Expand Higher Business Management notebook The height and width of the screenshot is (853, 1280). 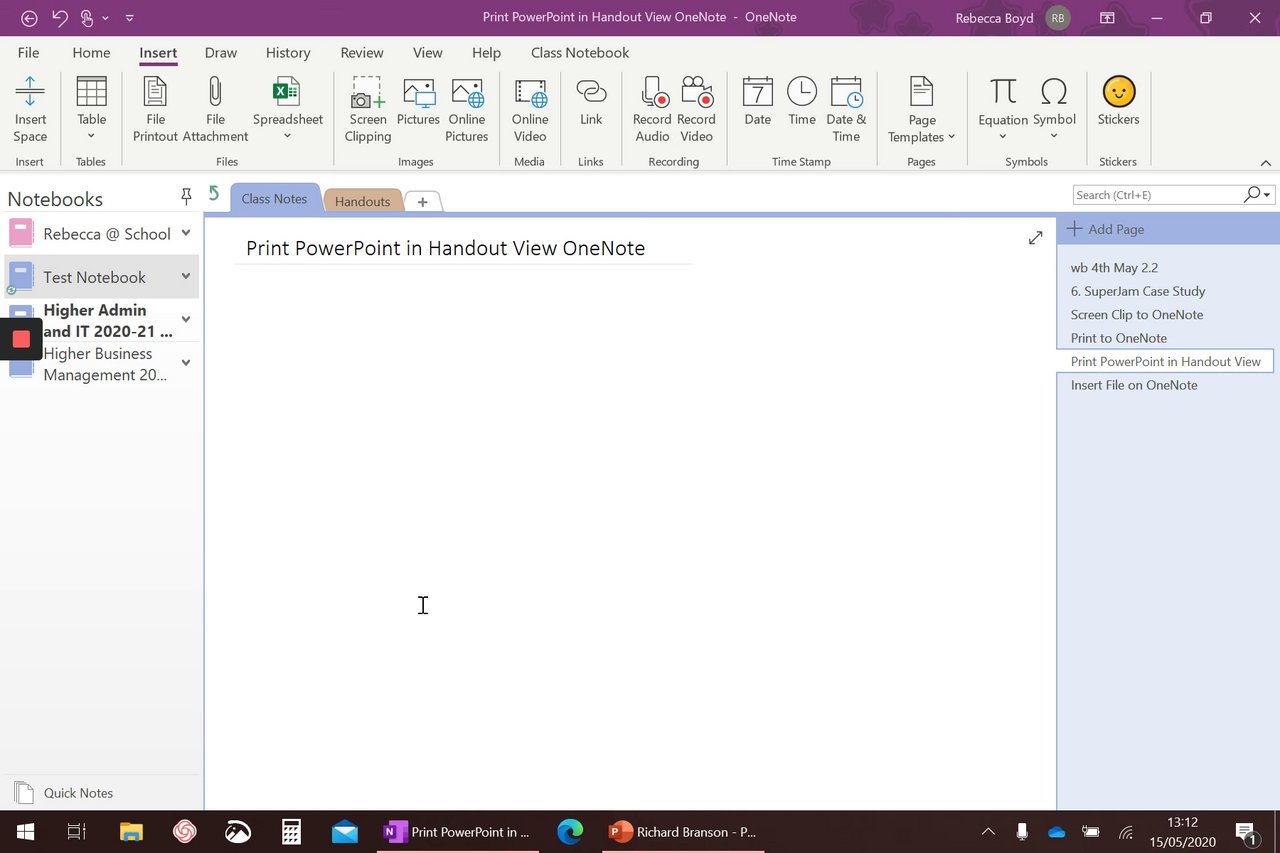[186, 363]
